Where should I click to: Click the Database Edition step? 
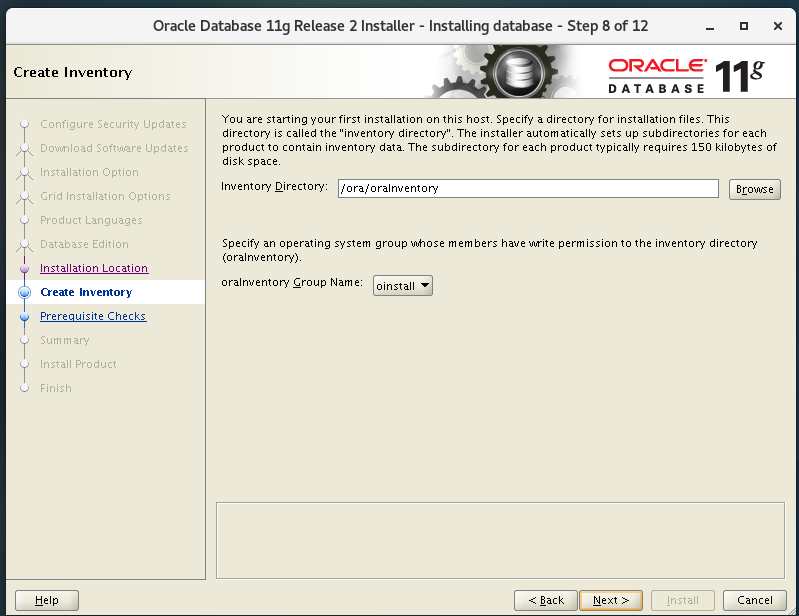[x=84, y=244]
